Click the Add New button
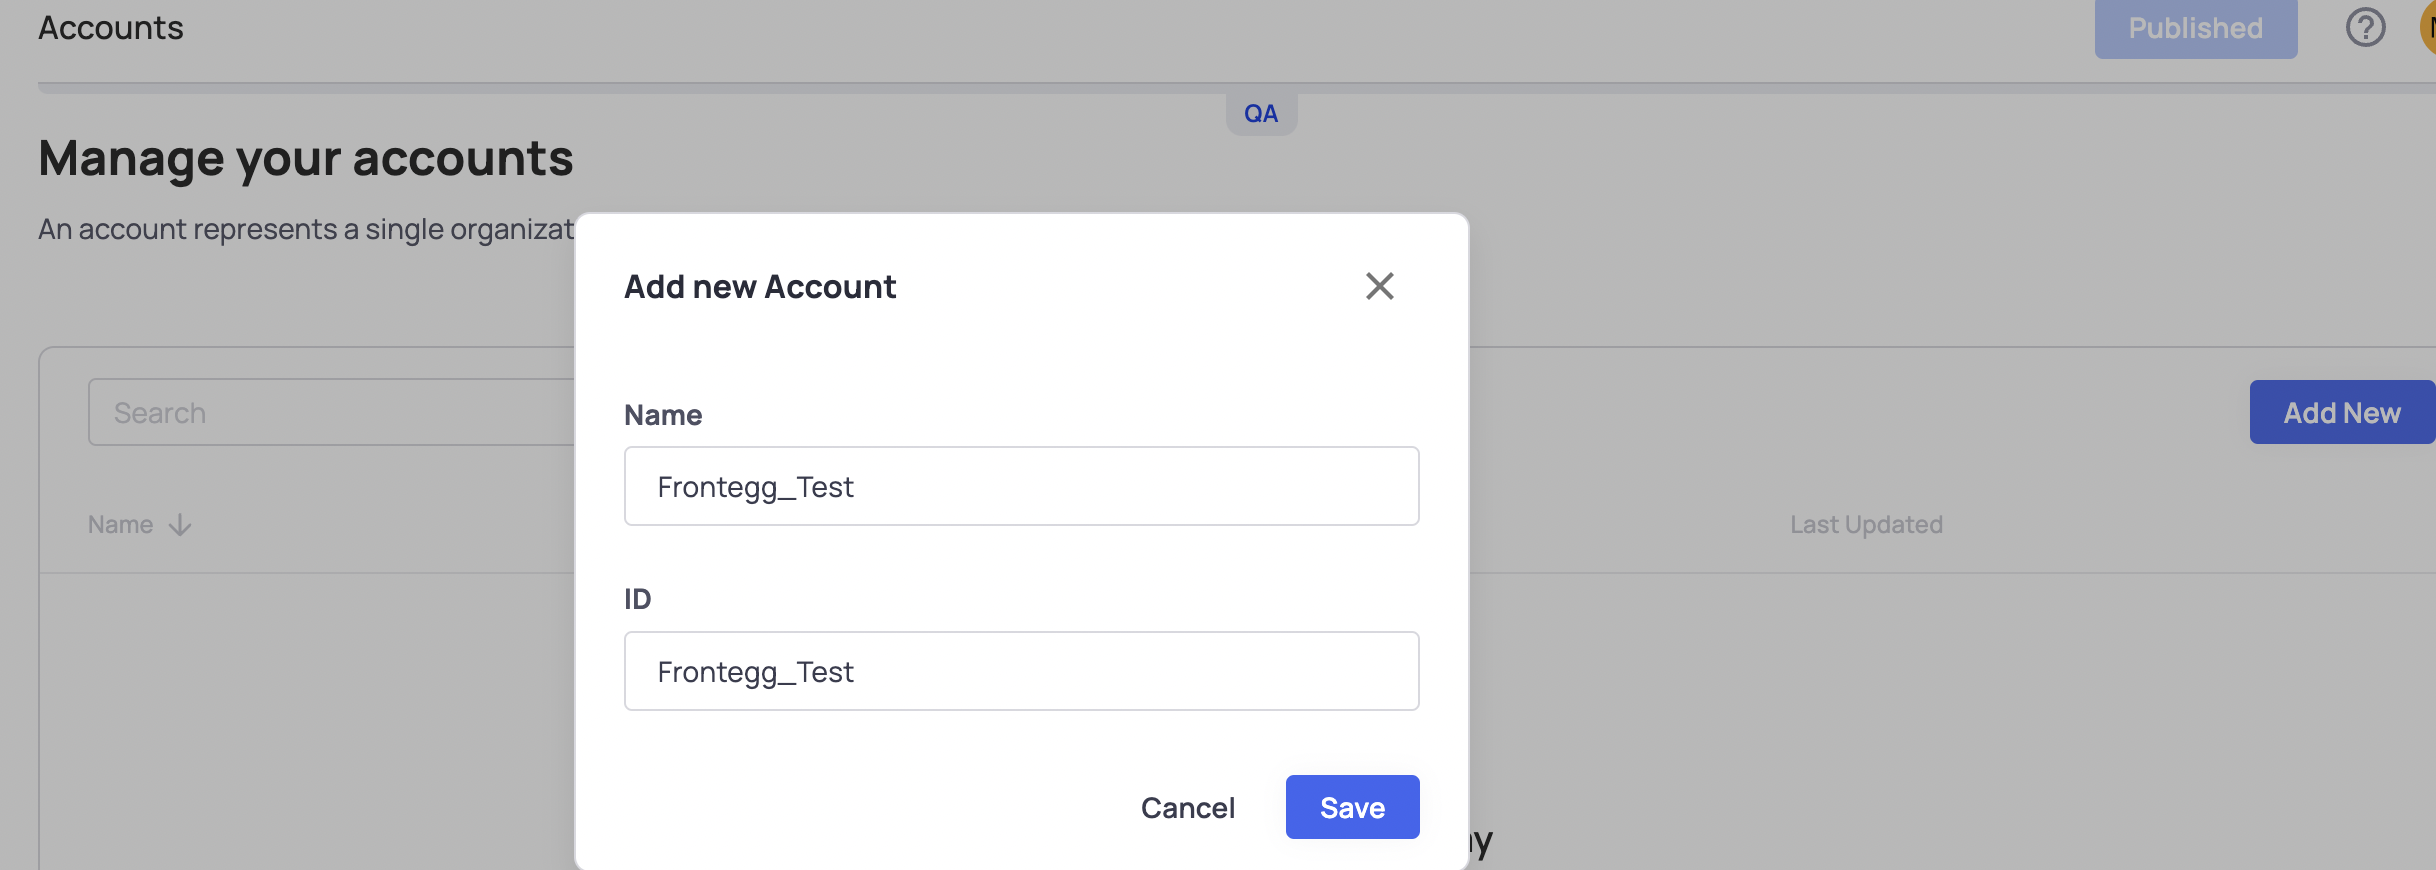The width and height of the screenshot is (2436, 870). tap(2341, 412)
